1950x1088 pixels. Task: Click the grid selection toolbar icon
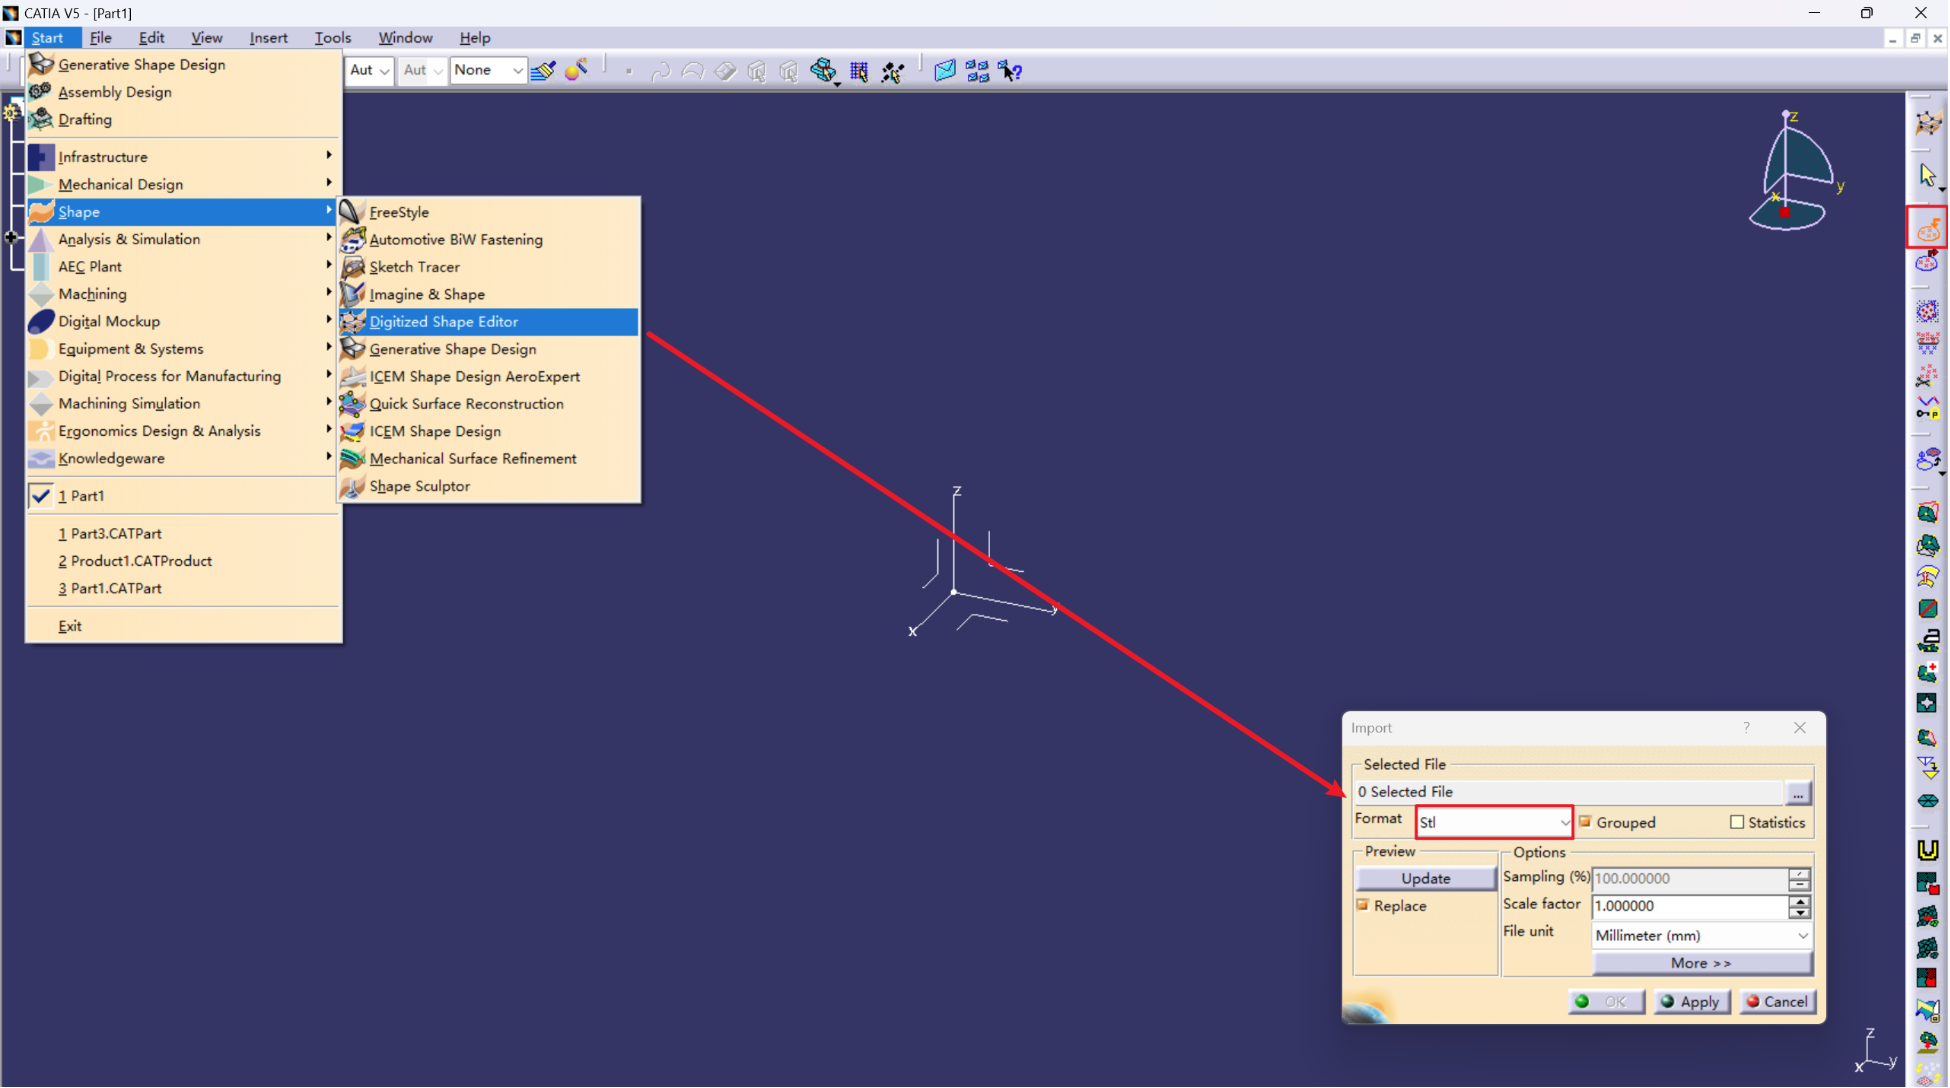858,71
